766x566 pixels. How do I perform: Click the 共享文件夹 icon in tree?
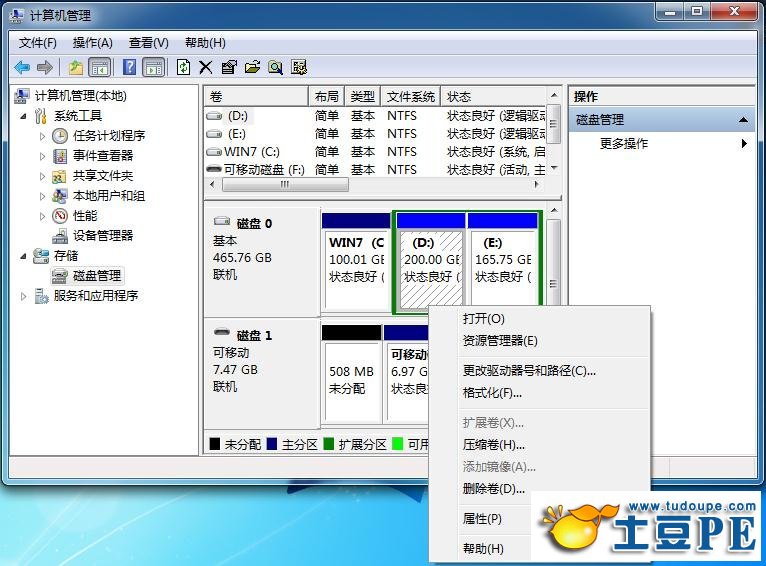click(x=60, y=176)
